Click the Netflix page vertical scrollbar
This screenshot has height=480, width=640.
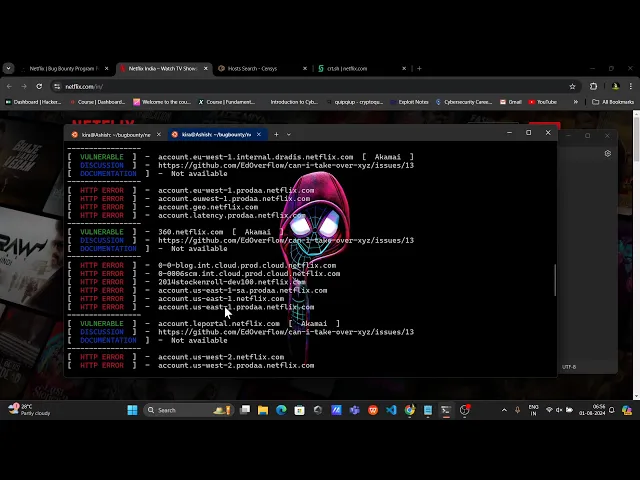(x=637, y=137)
